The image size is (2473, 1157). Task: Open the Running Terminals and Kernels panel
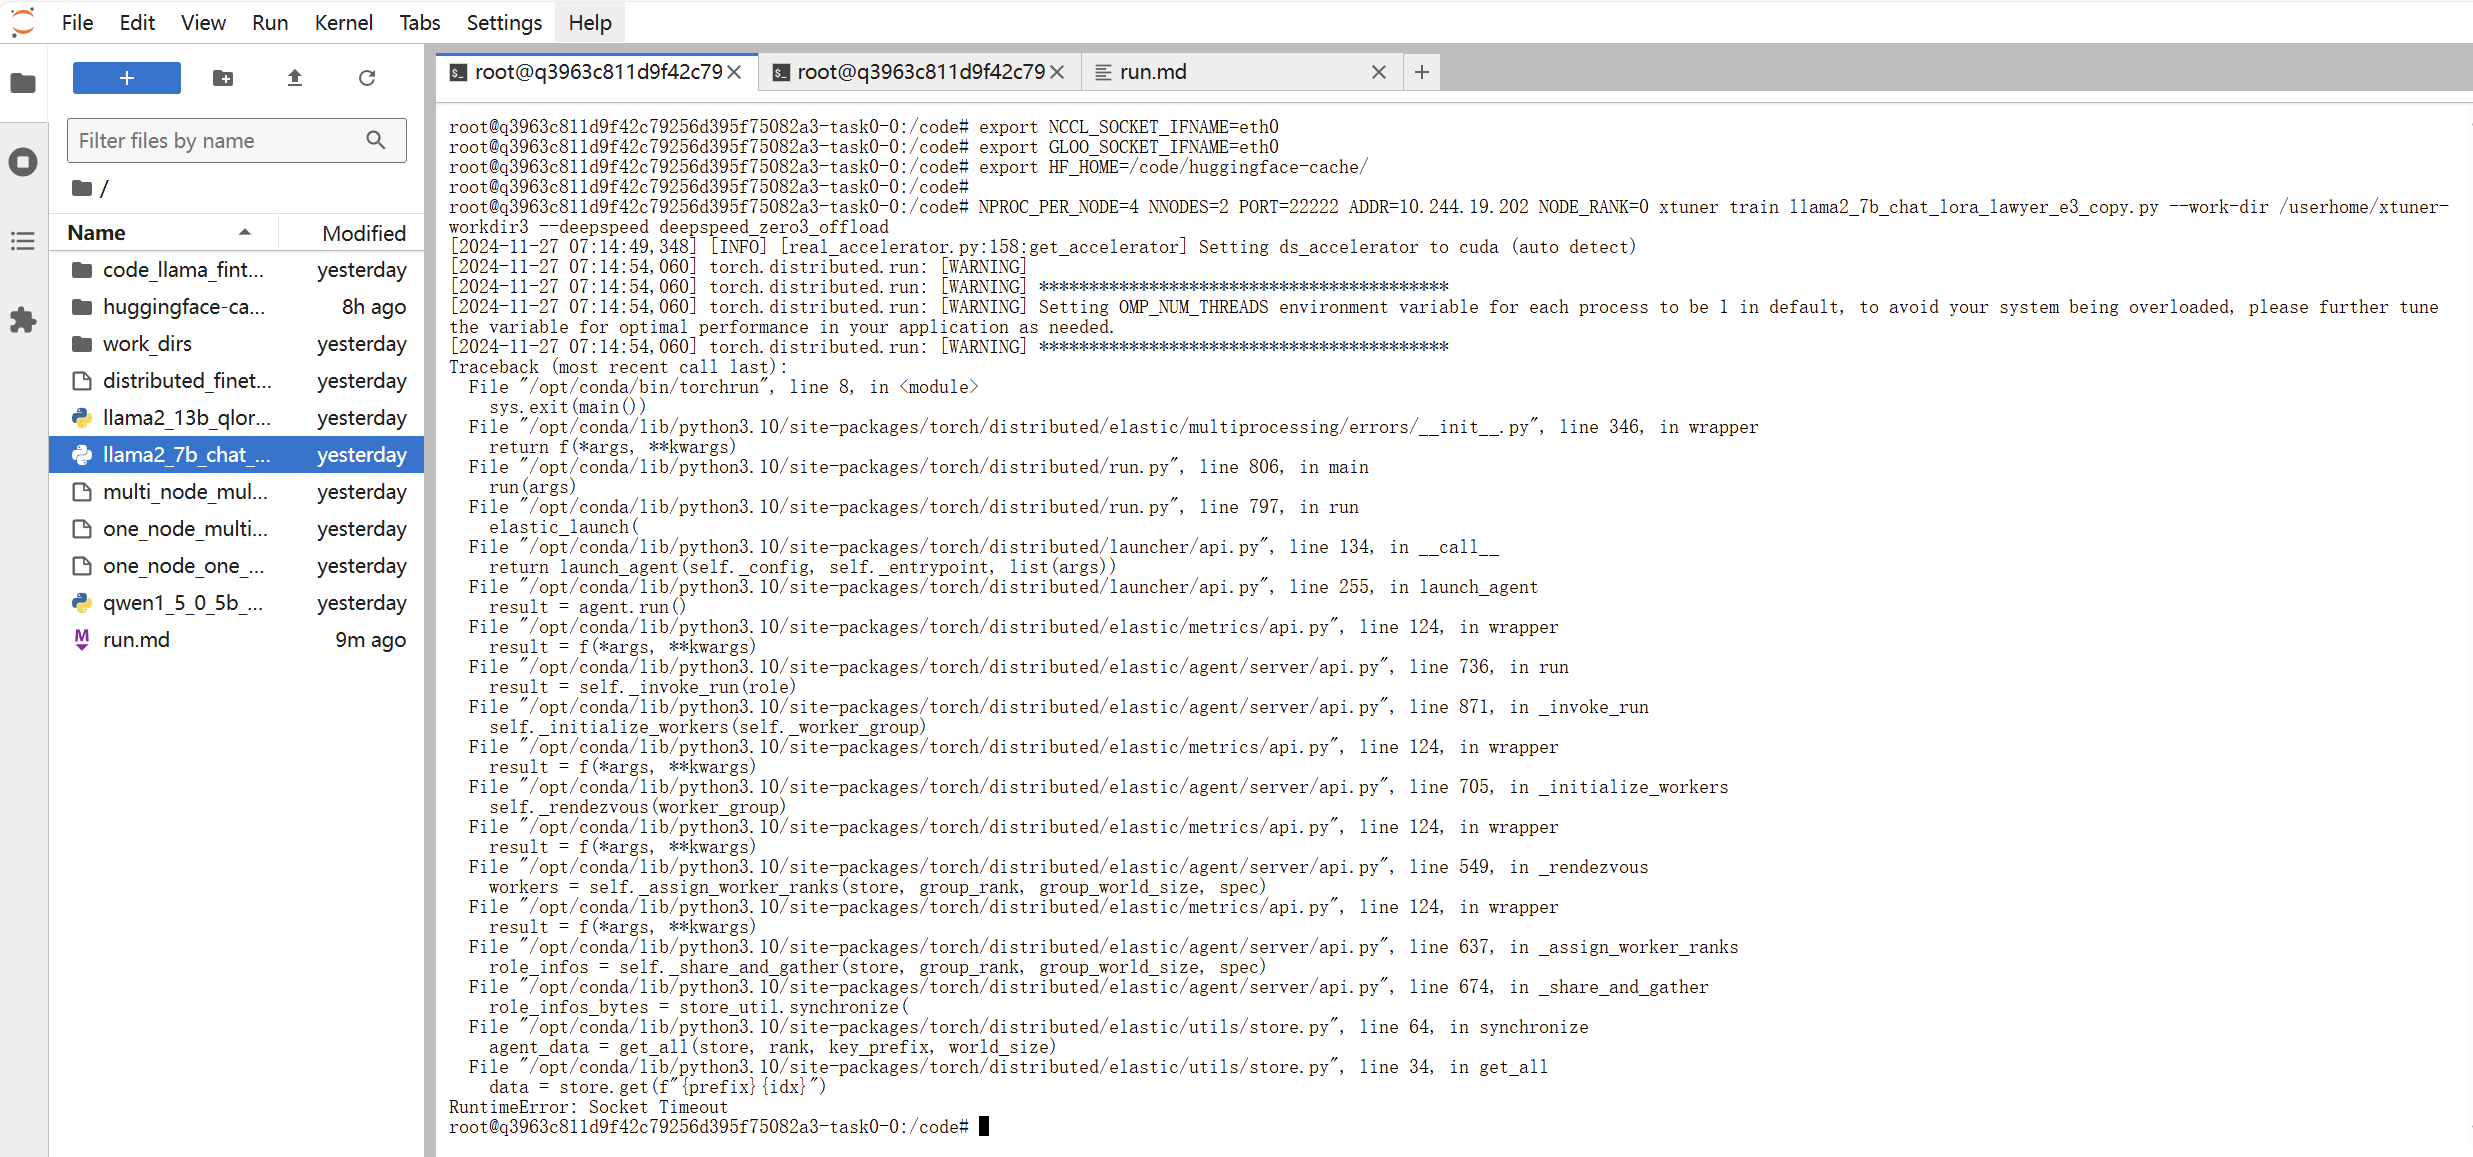tap(23, 162)
